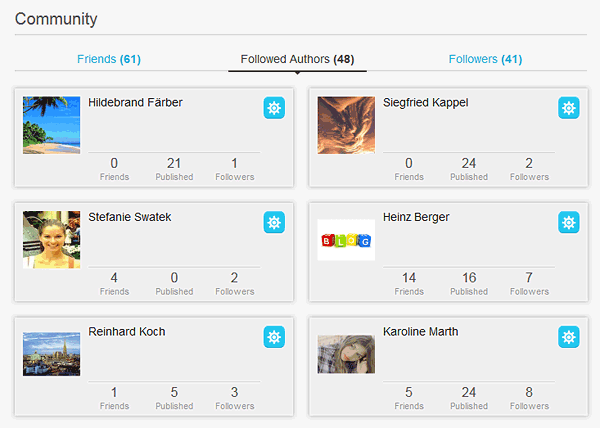Open Siegfried Kappel's canyon profile picture

(x=346, y=125)
